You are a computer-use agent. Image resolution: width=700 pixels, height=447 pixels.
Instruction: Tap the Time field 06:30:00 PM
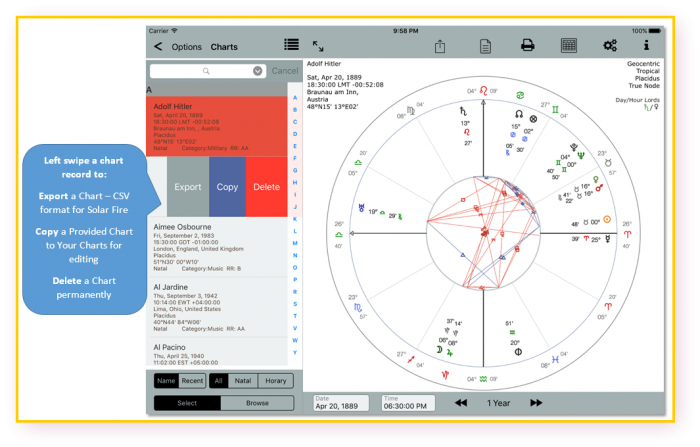(408, 403)
